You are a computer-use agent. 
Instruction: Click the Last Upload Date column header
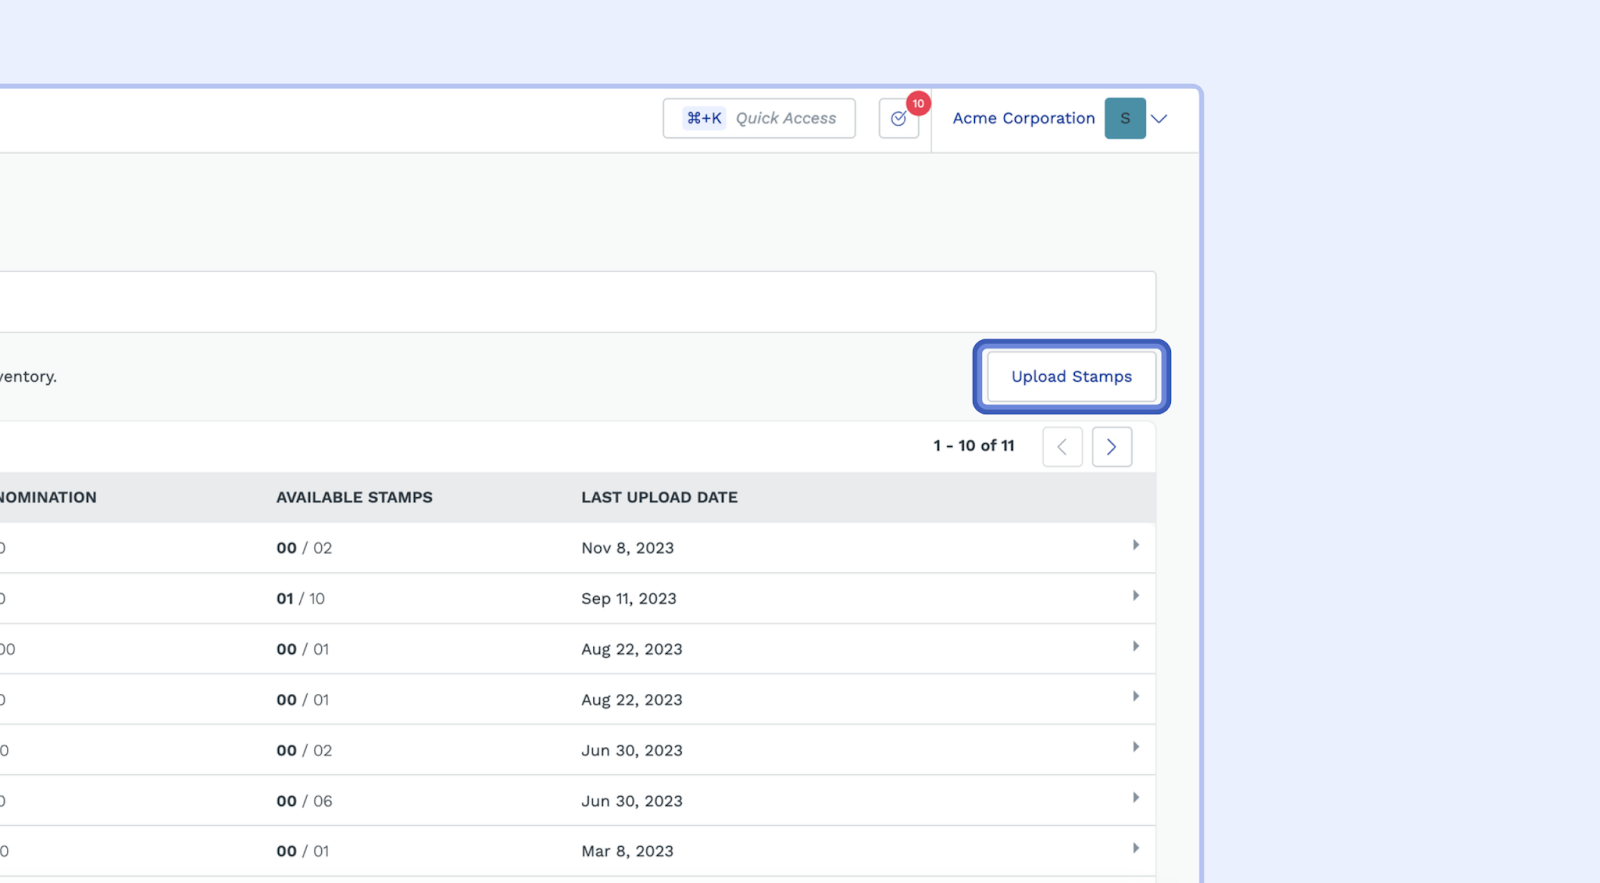[x=659, y=497]
